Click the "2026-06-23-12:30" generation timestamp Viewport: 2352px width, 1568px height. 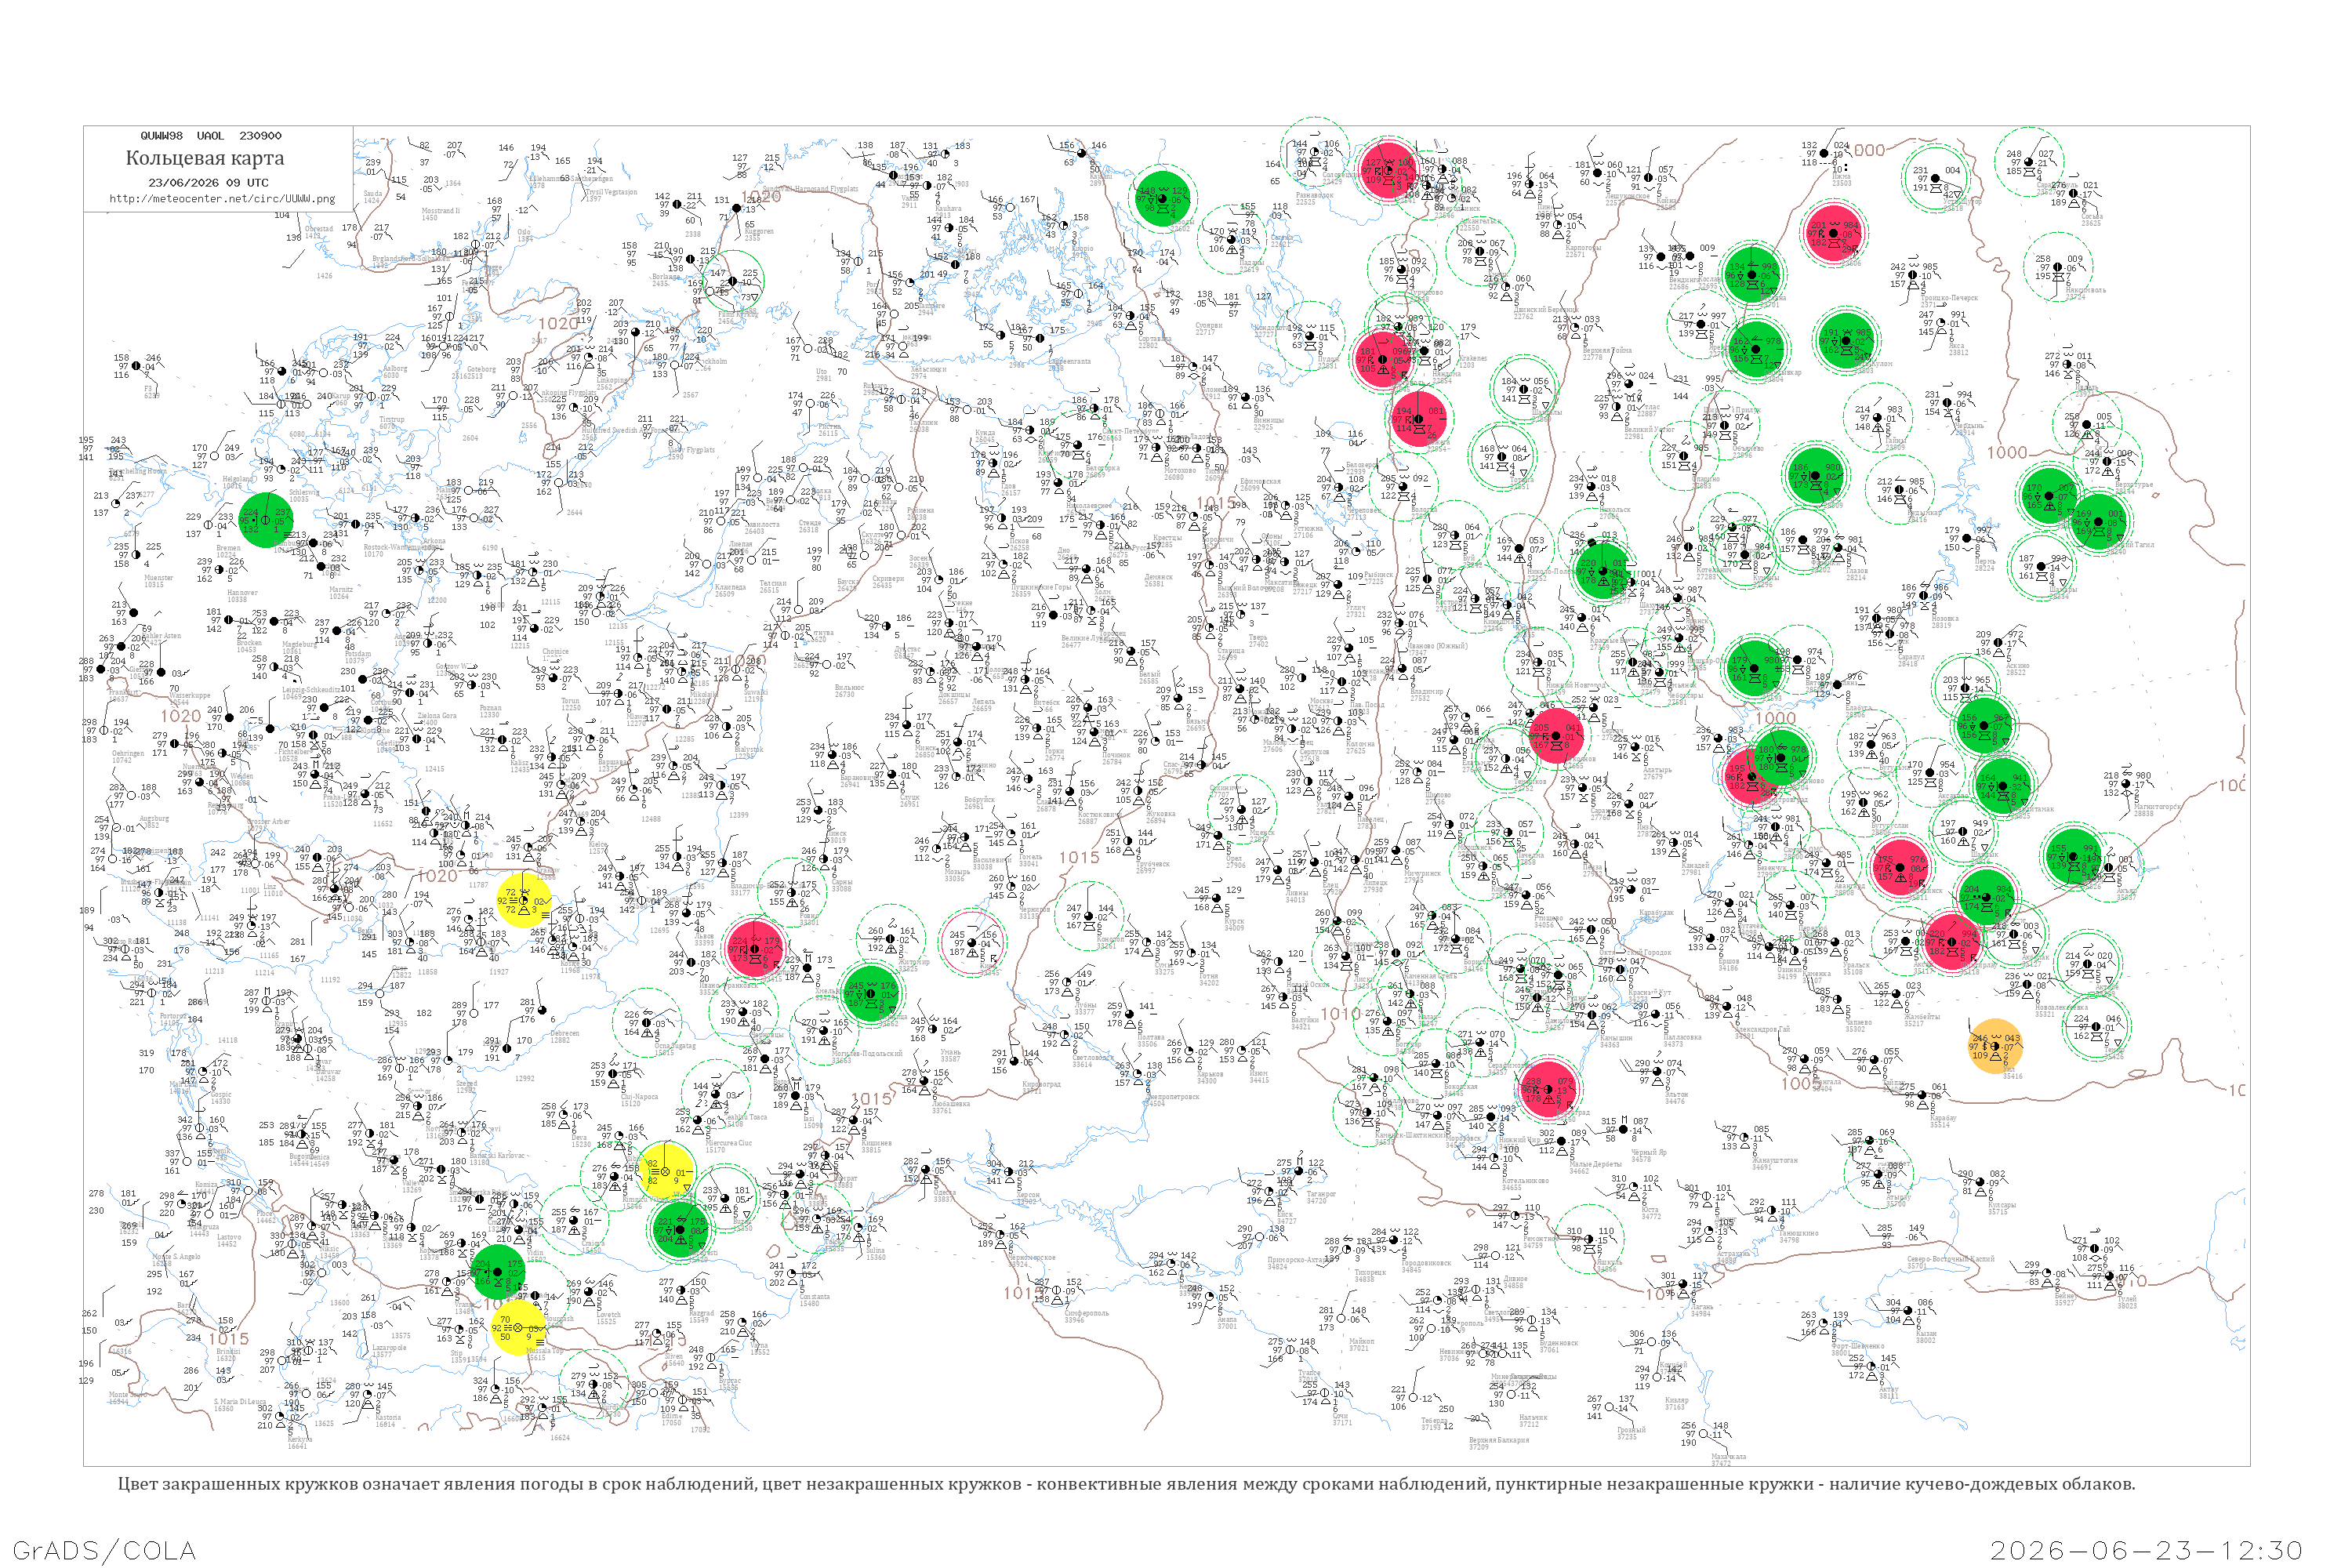[2146, 1550]
